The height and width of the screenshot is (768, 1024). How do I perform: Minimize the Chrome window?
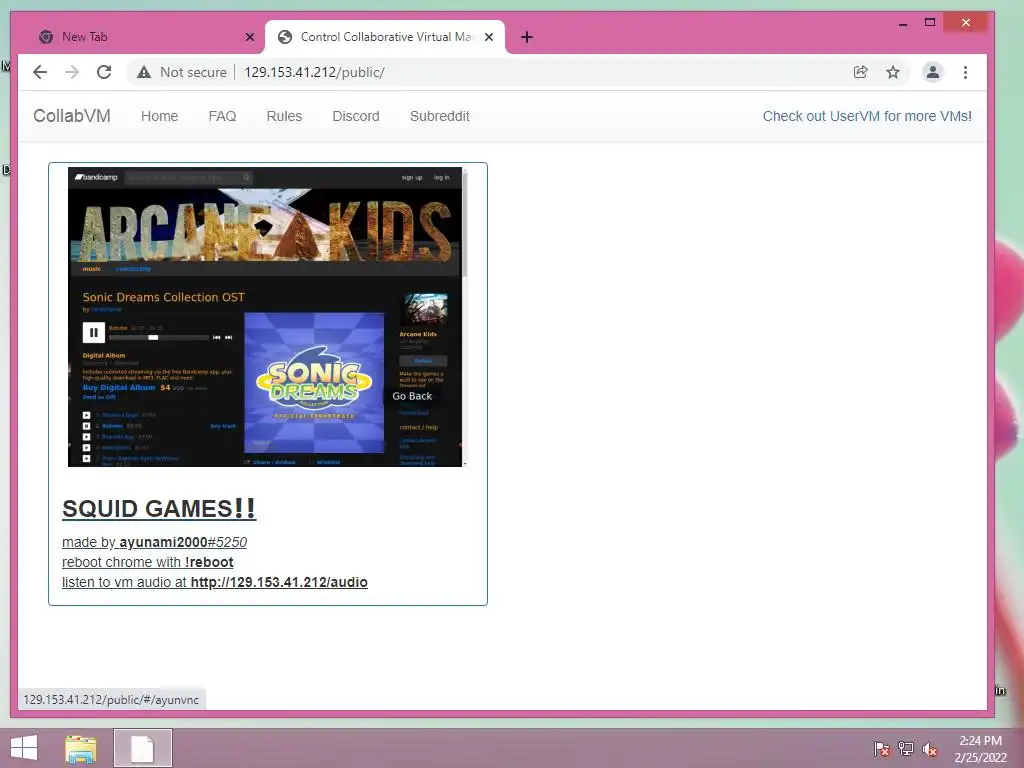(x=903, y=24)
